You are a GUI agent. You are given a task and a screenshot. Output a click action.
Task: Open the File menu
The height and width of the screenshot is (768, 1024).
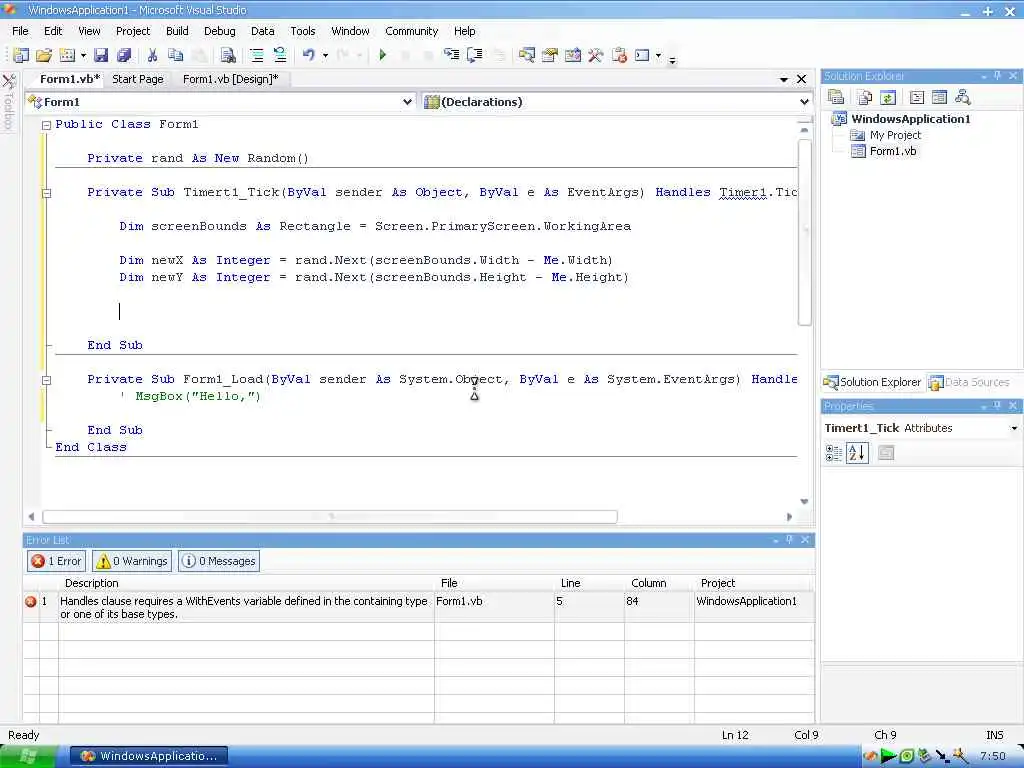coord(20,31)
